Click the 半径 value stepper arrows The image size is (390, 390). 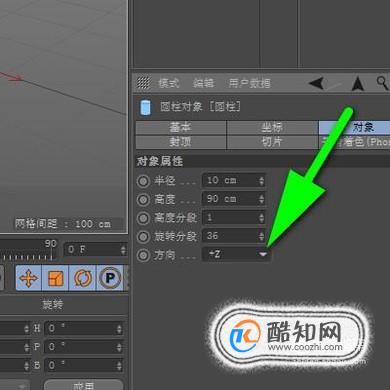click(x=261, y=181)
